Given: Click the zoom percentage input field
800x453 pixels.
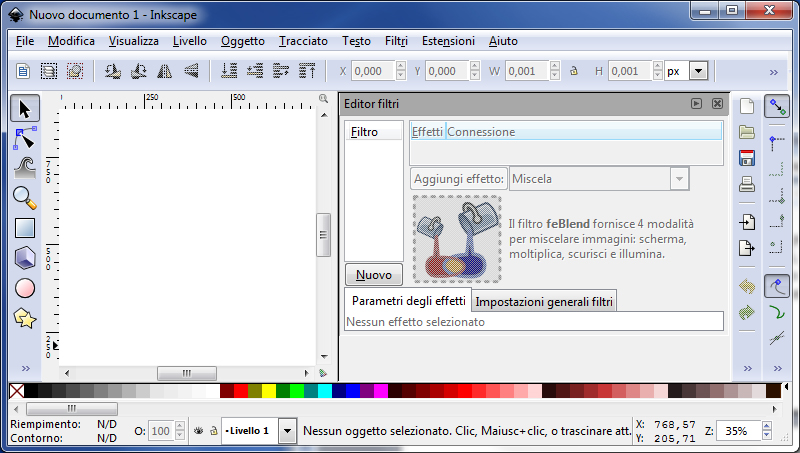Looking at the screenshot, I should (x=739, y=431).
